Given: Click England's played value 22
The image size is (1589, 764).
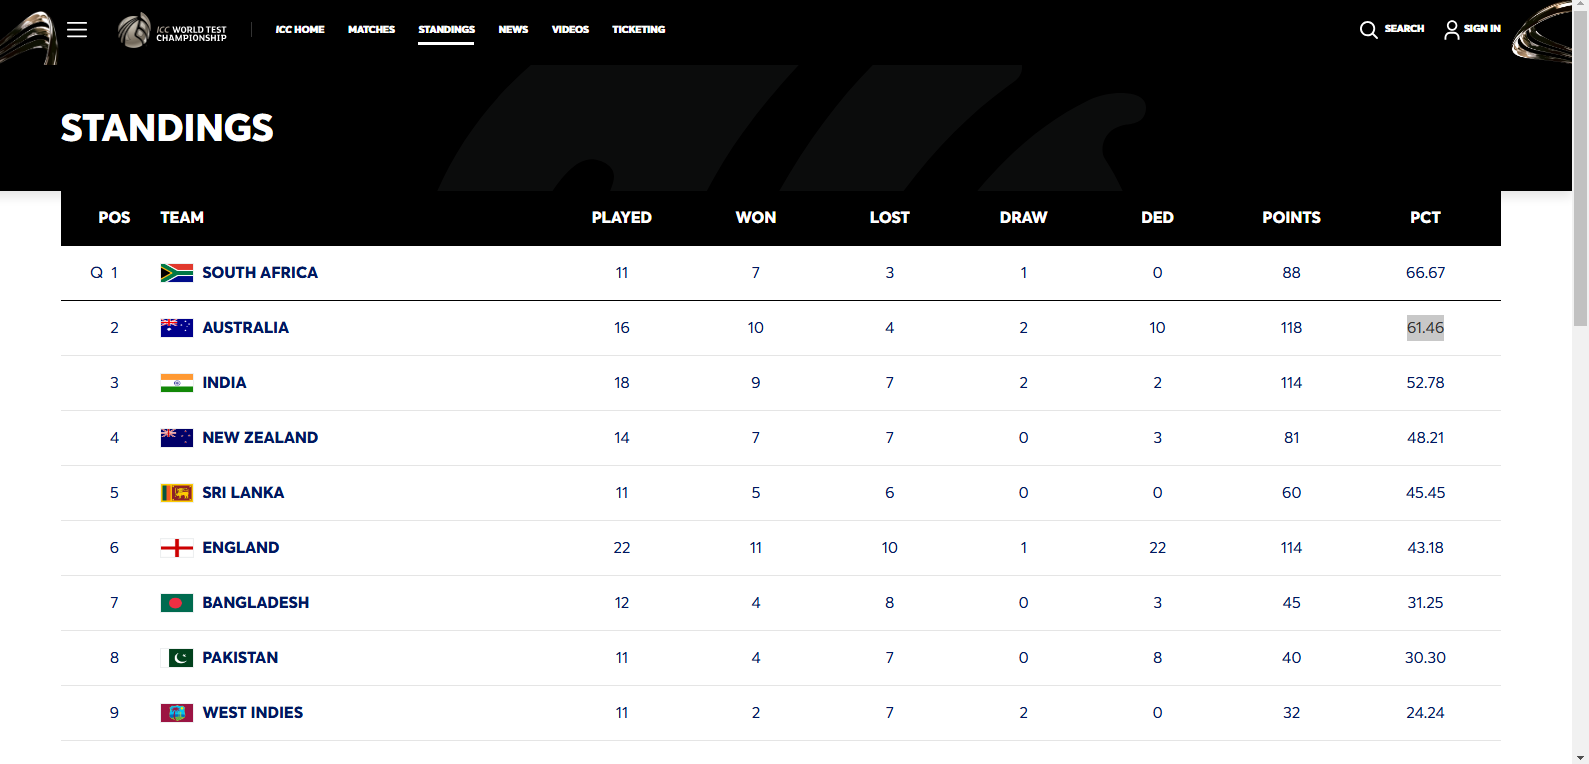Looking at the screenshot, I should [621, 548].
